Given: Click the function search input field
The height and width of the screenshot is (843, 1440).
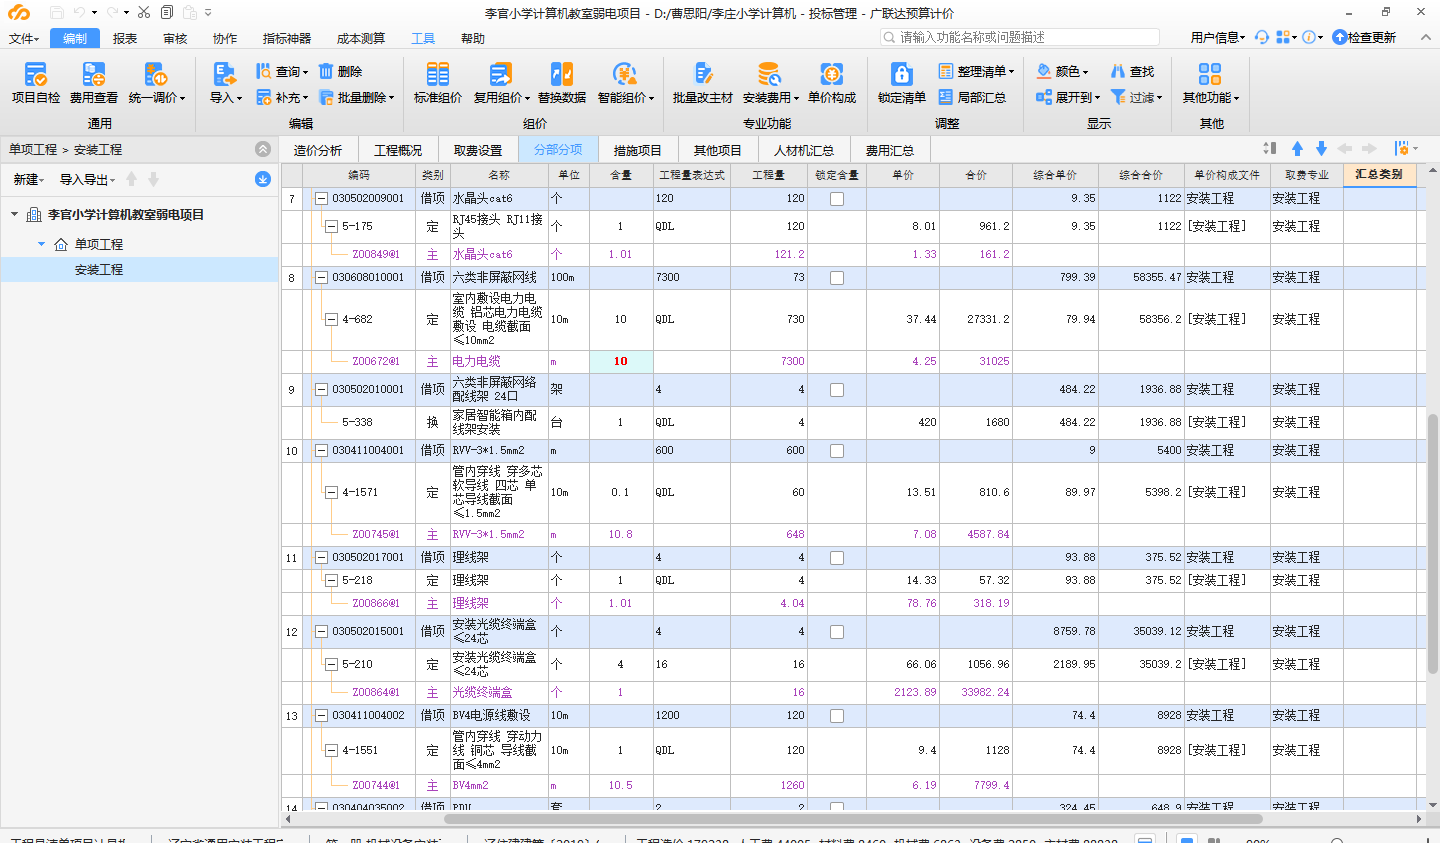Looking at the screenshot, I should point(1020,37).
